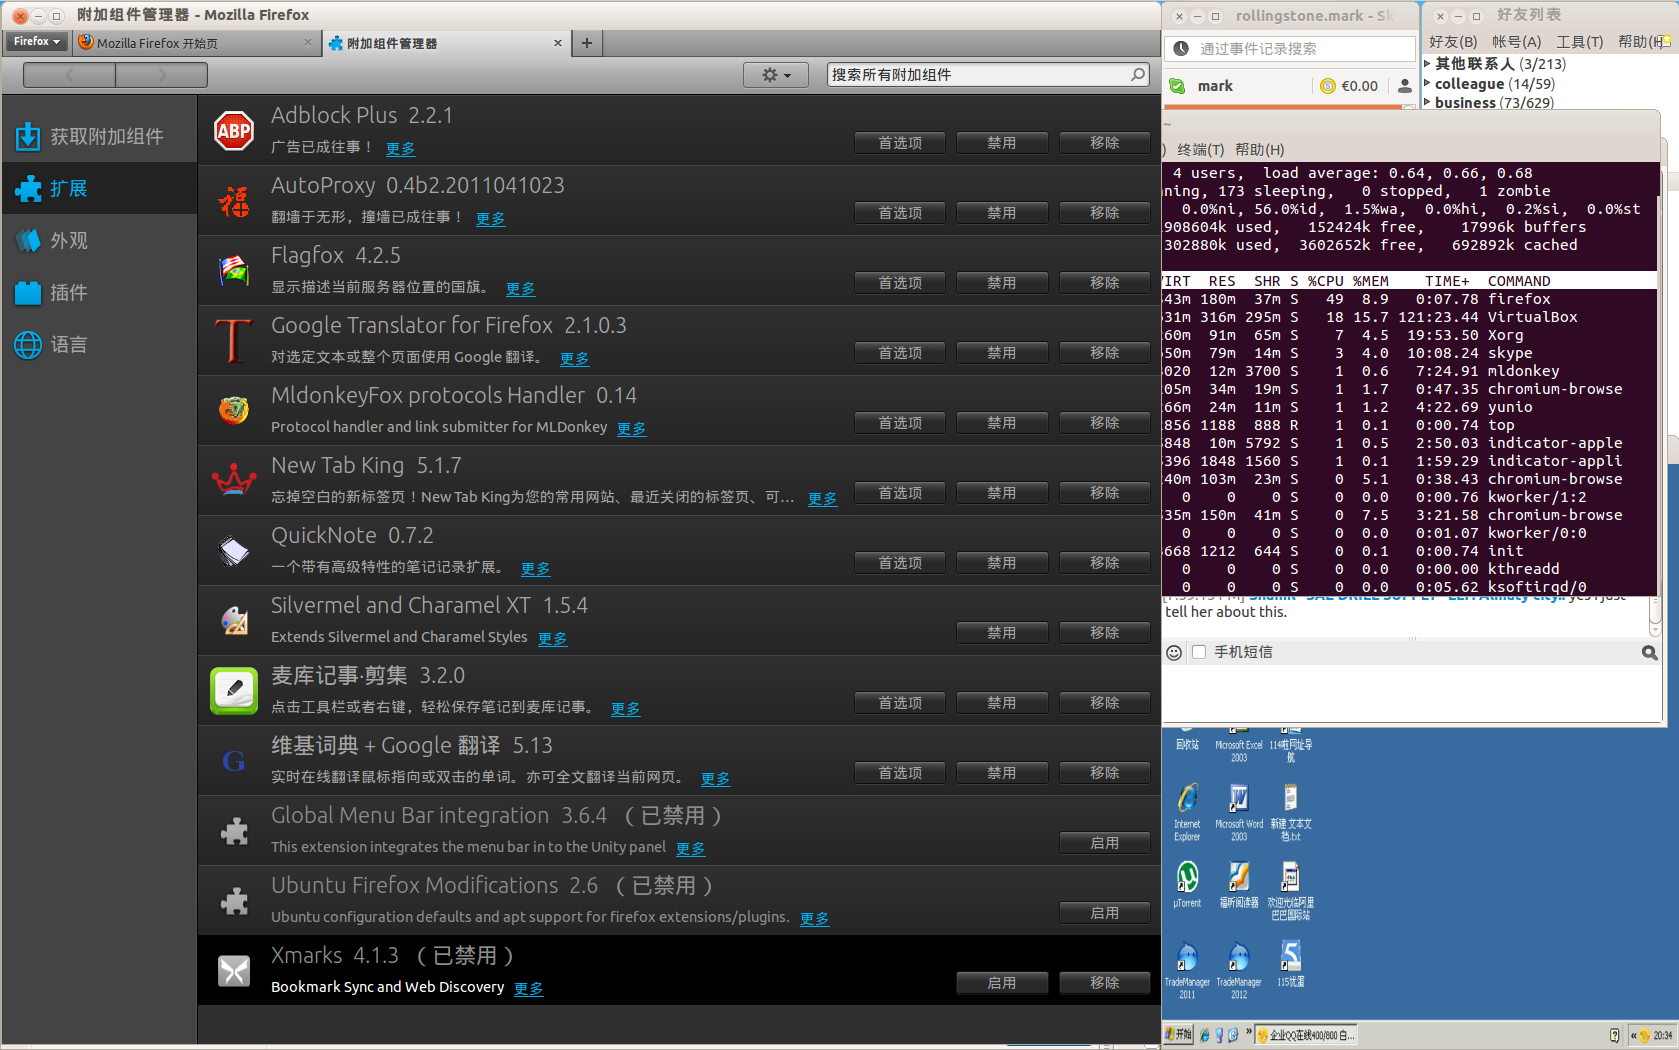Select the 扩展 sidebar category

coord(100,189)
